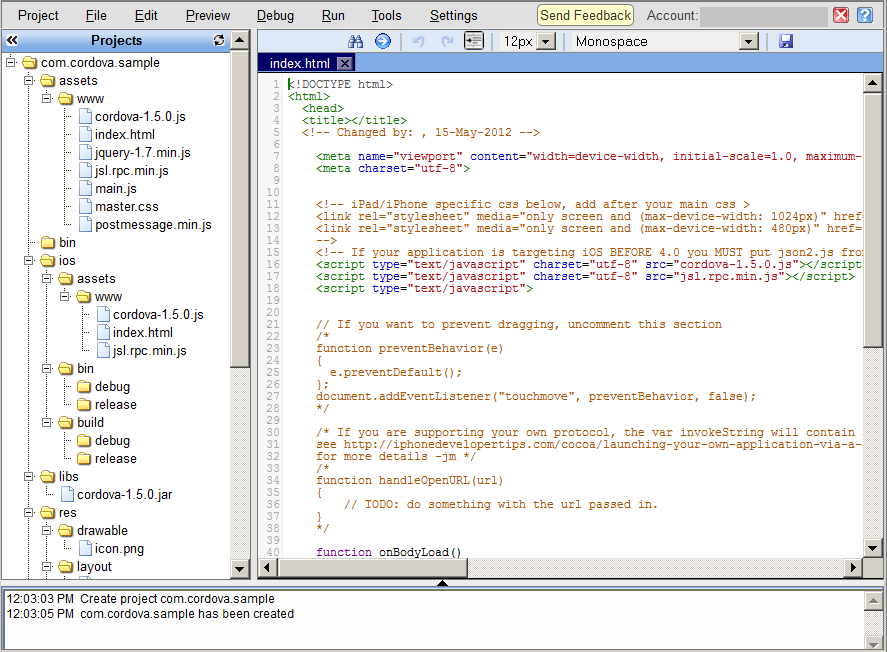This screenshot has height=652, width=887.
Task: Click the editor's vertical scroll-down arrow
Action: (872, 548)
